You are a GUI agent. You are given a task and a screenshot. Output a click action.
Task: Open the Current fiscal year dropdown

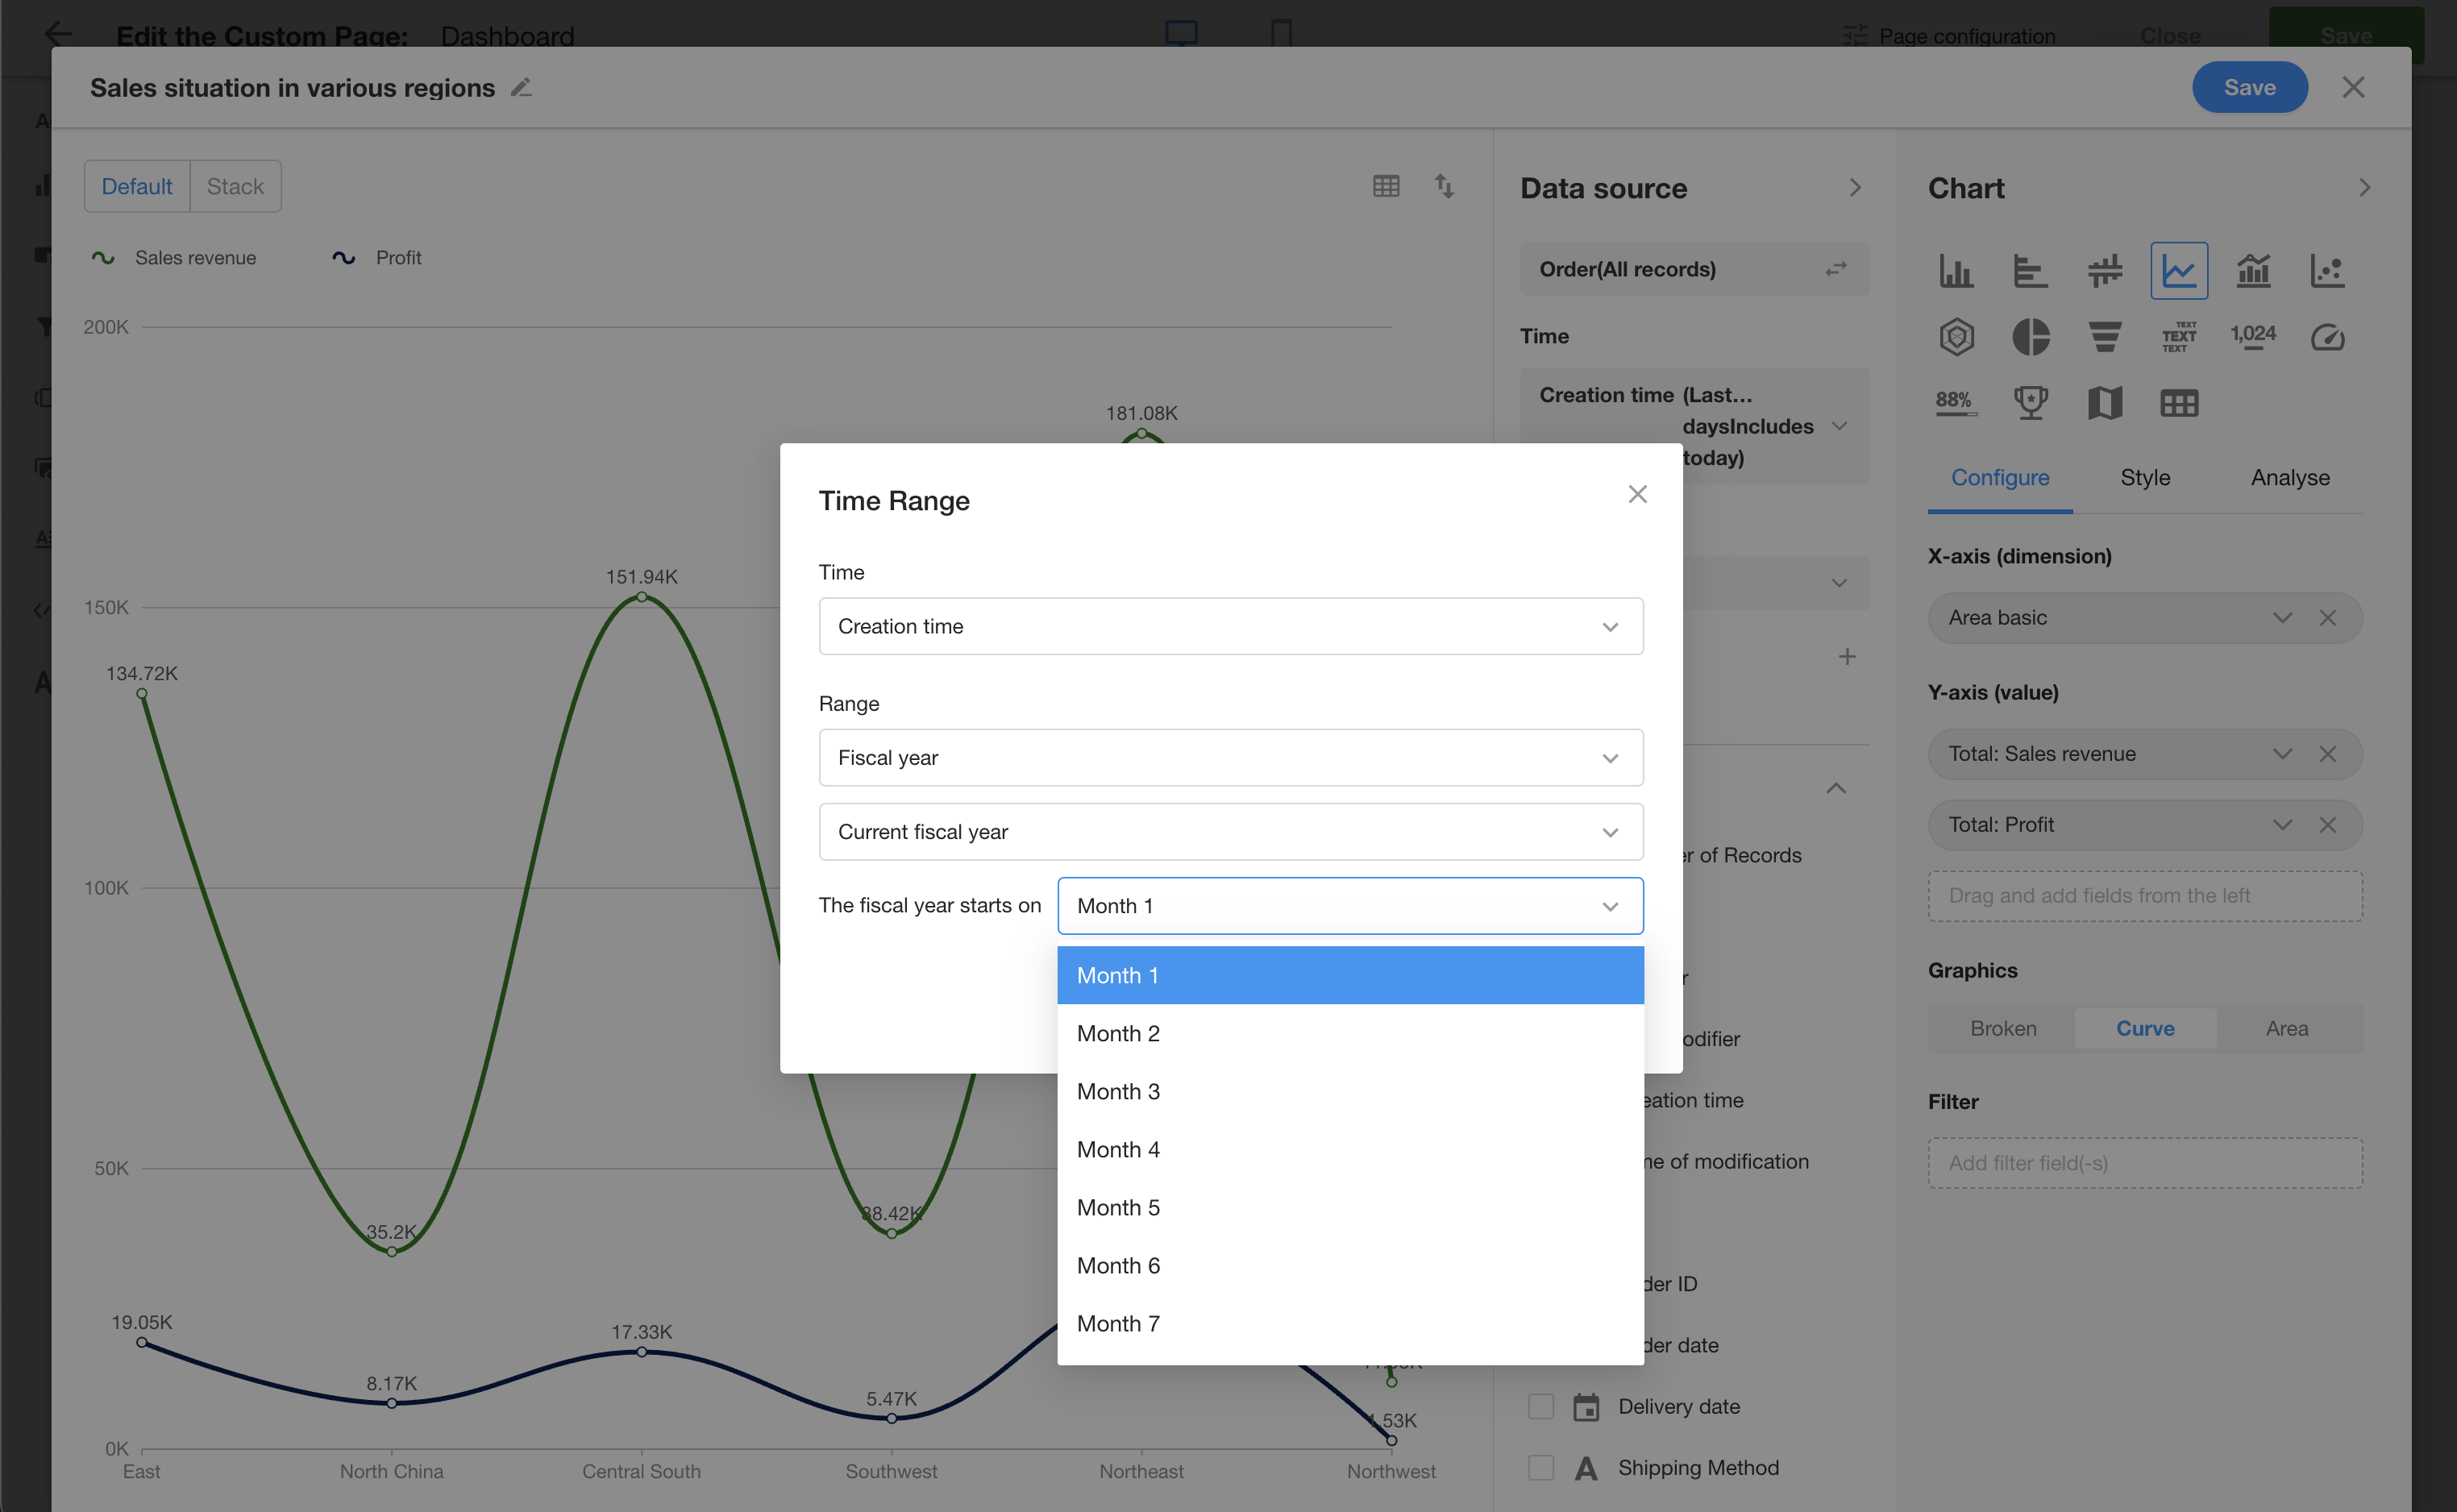[x=1231, y=831]
